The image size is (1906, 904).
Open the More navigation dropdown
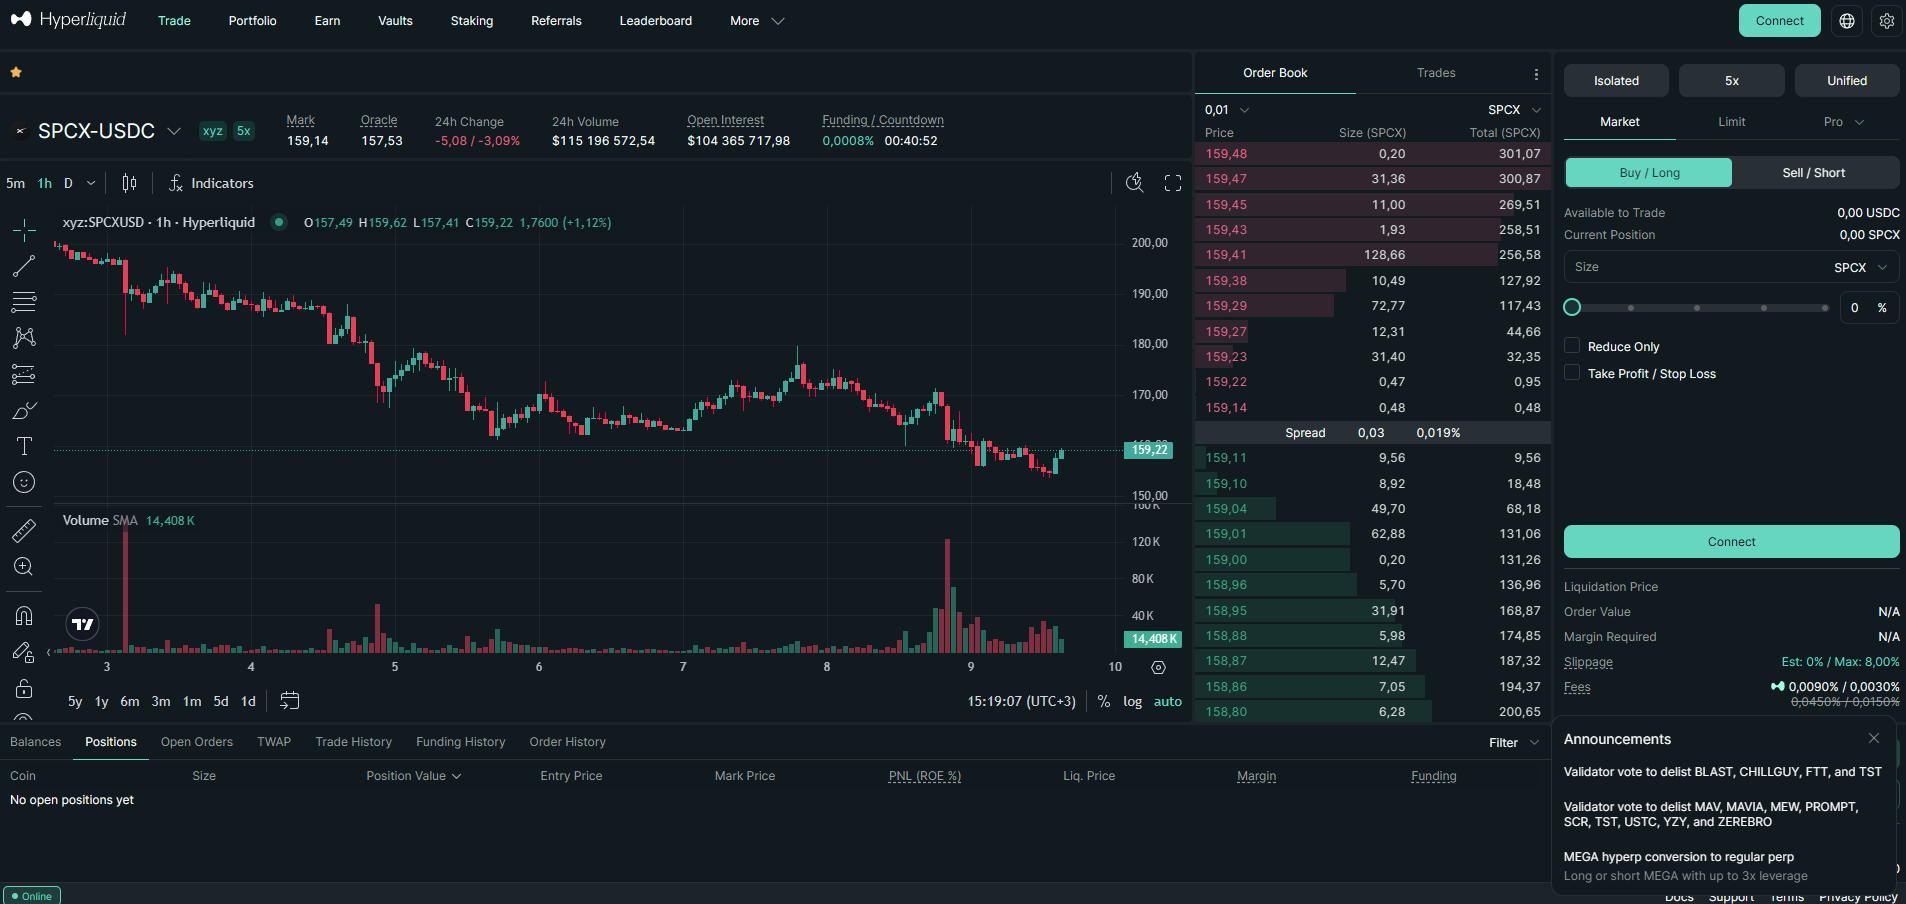[757, 21]
